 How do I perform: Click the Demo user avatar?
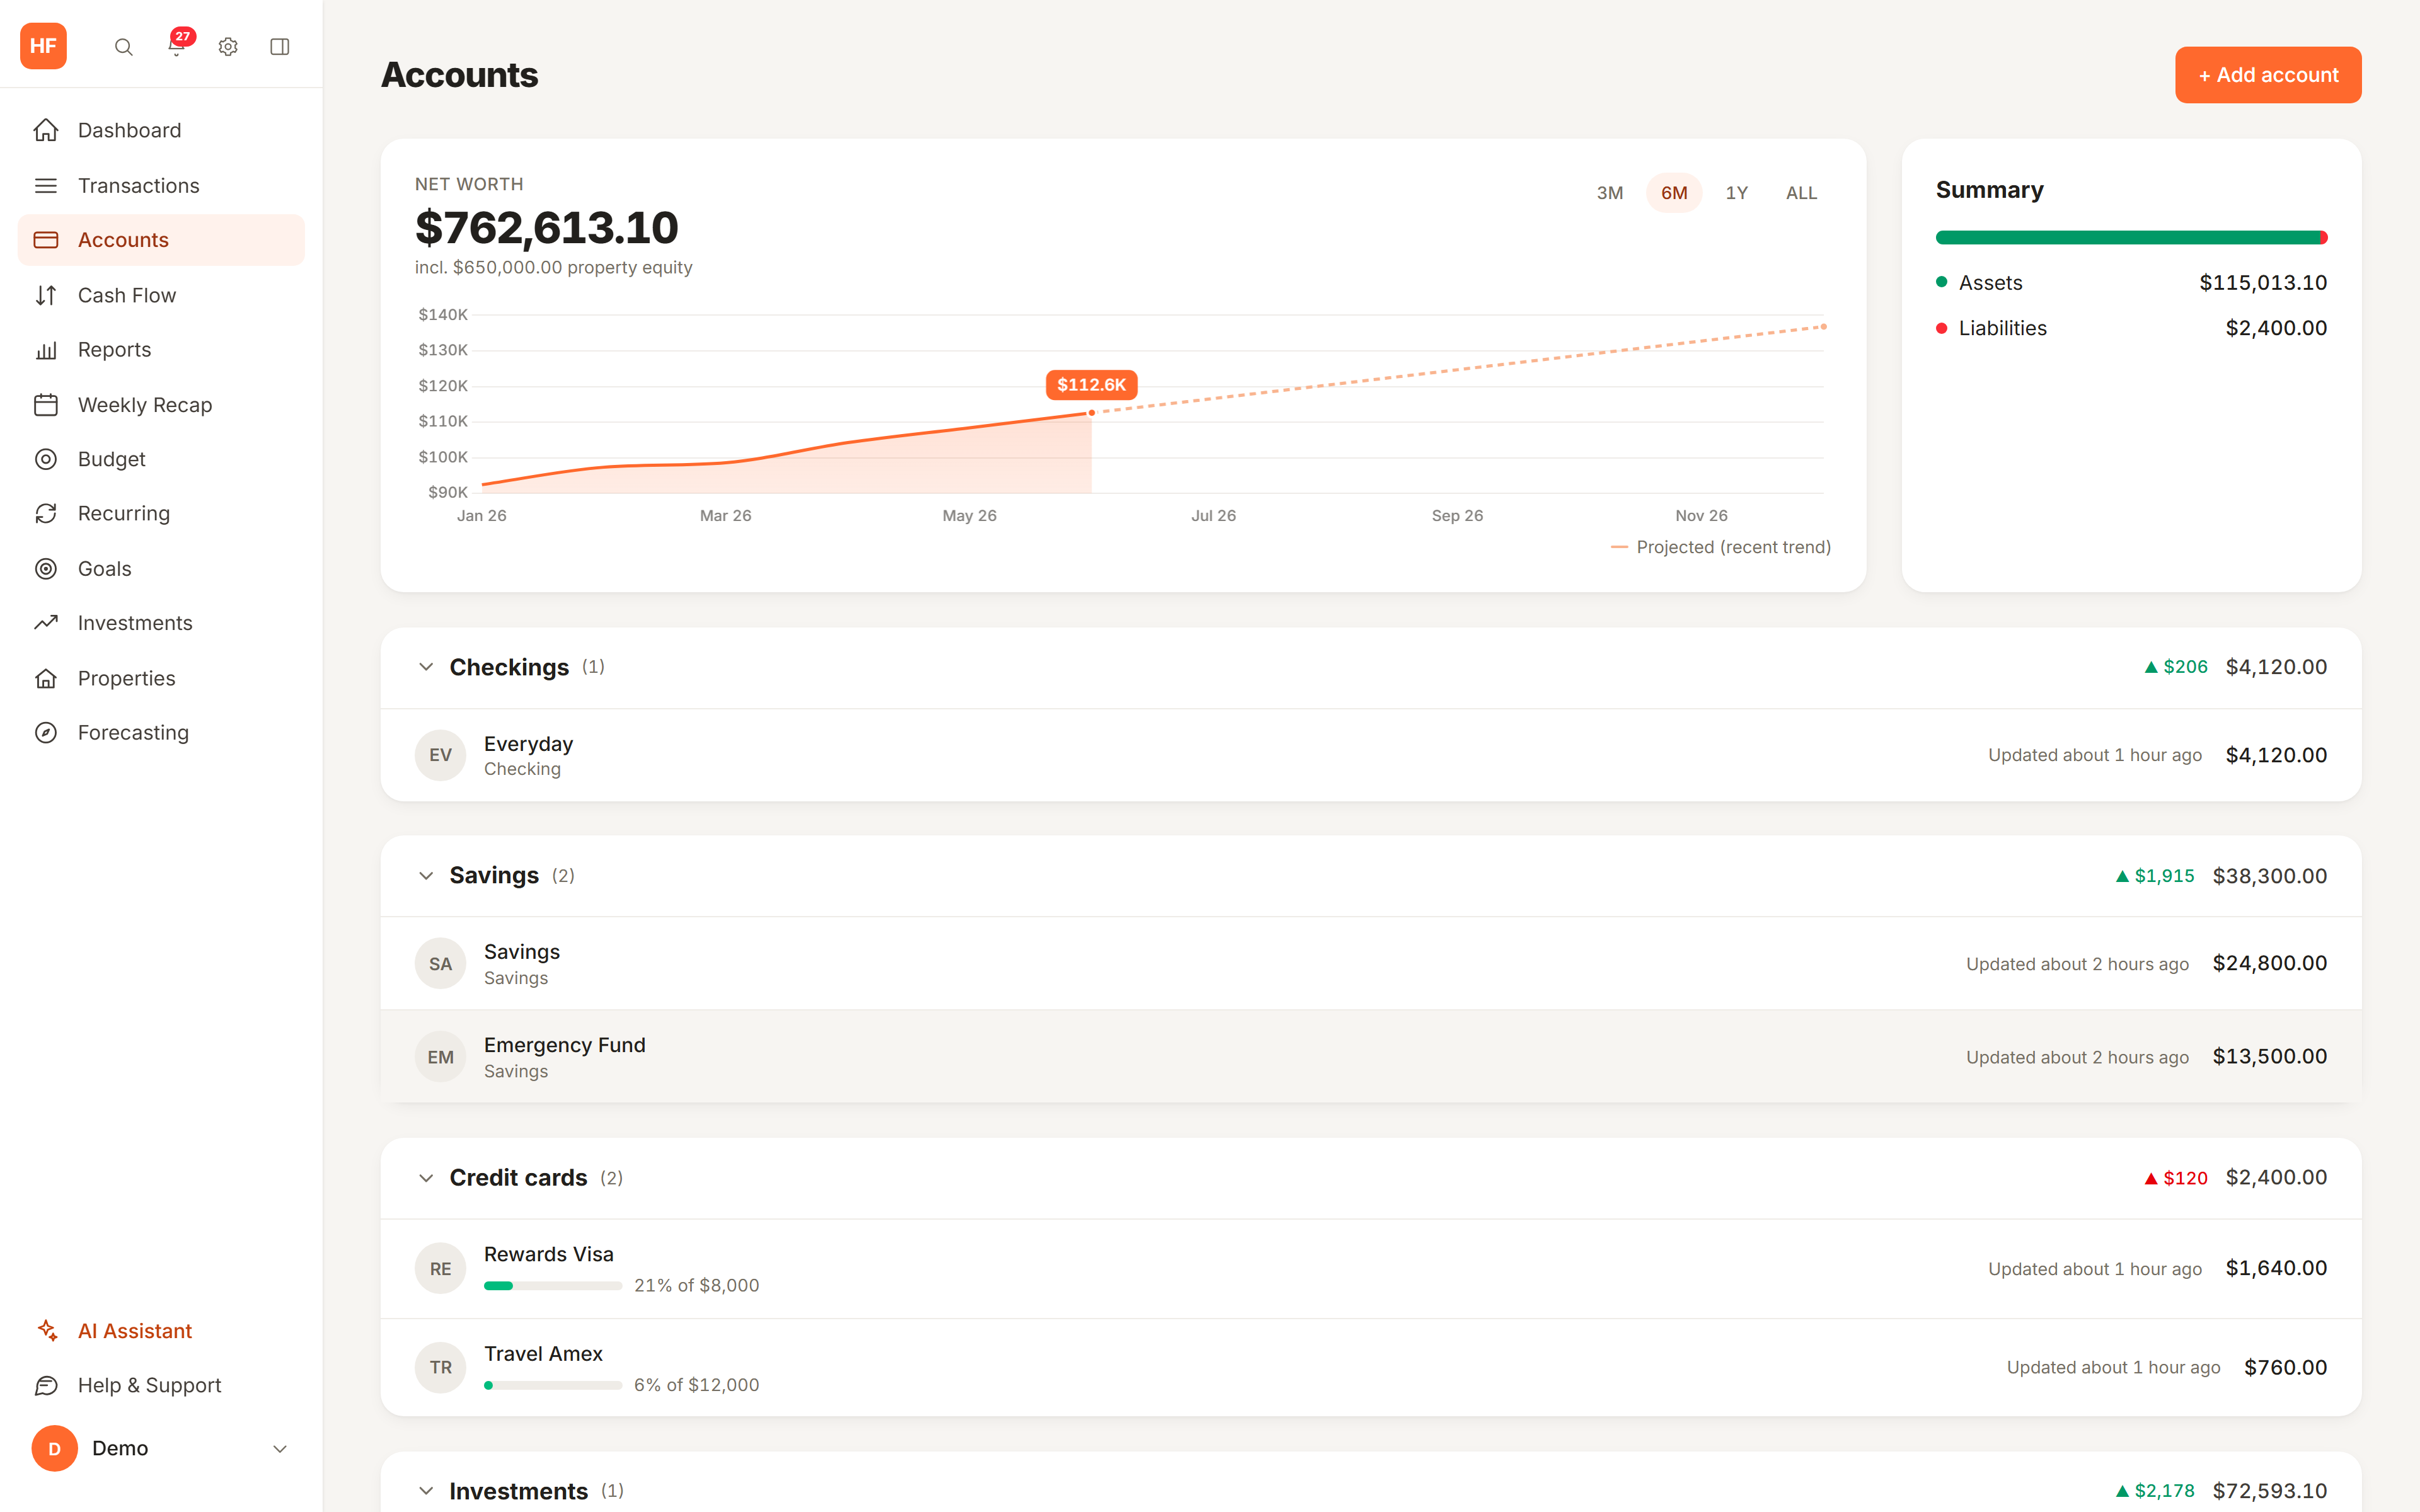55,1448
